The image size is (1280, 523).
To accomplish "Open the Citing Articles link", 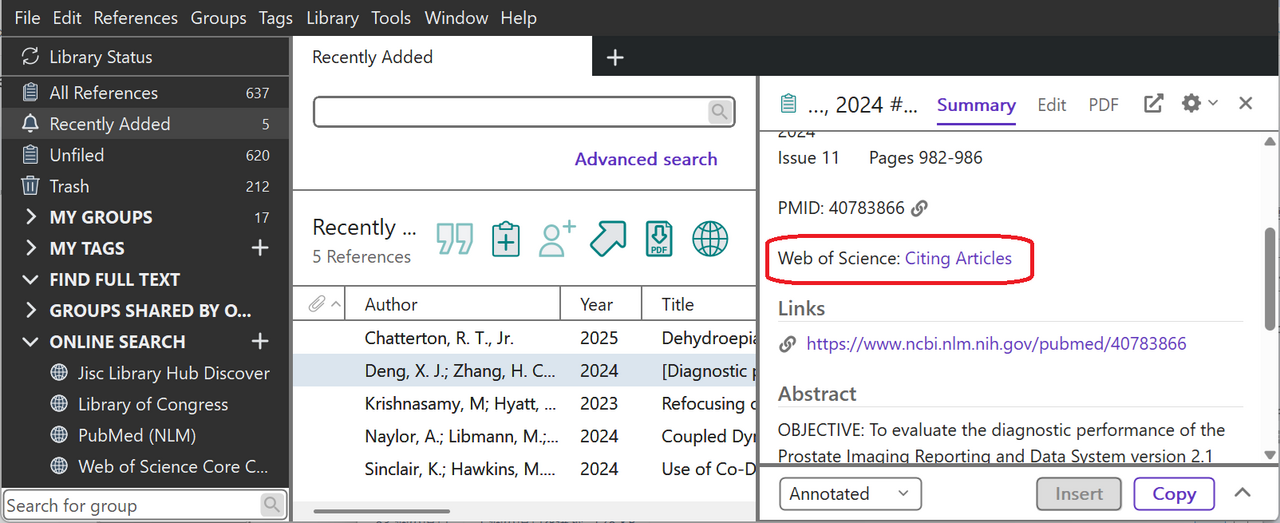I will 958,258.
